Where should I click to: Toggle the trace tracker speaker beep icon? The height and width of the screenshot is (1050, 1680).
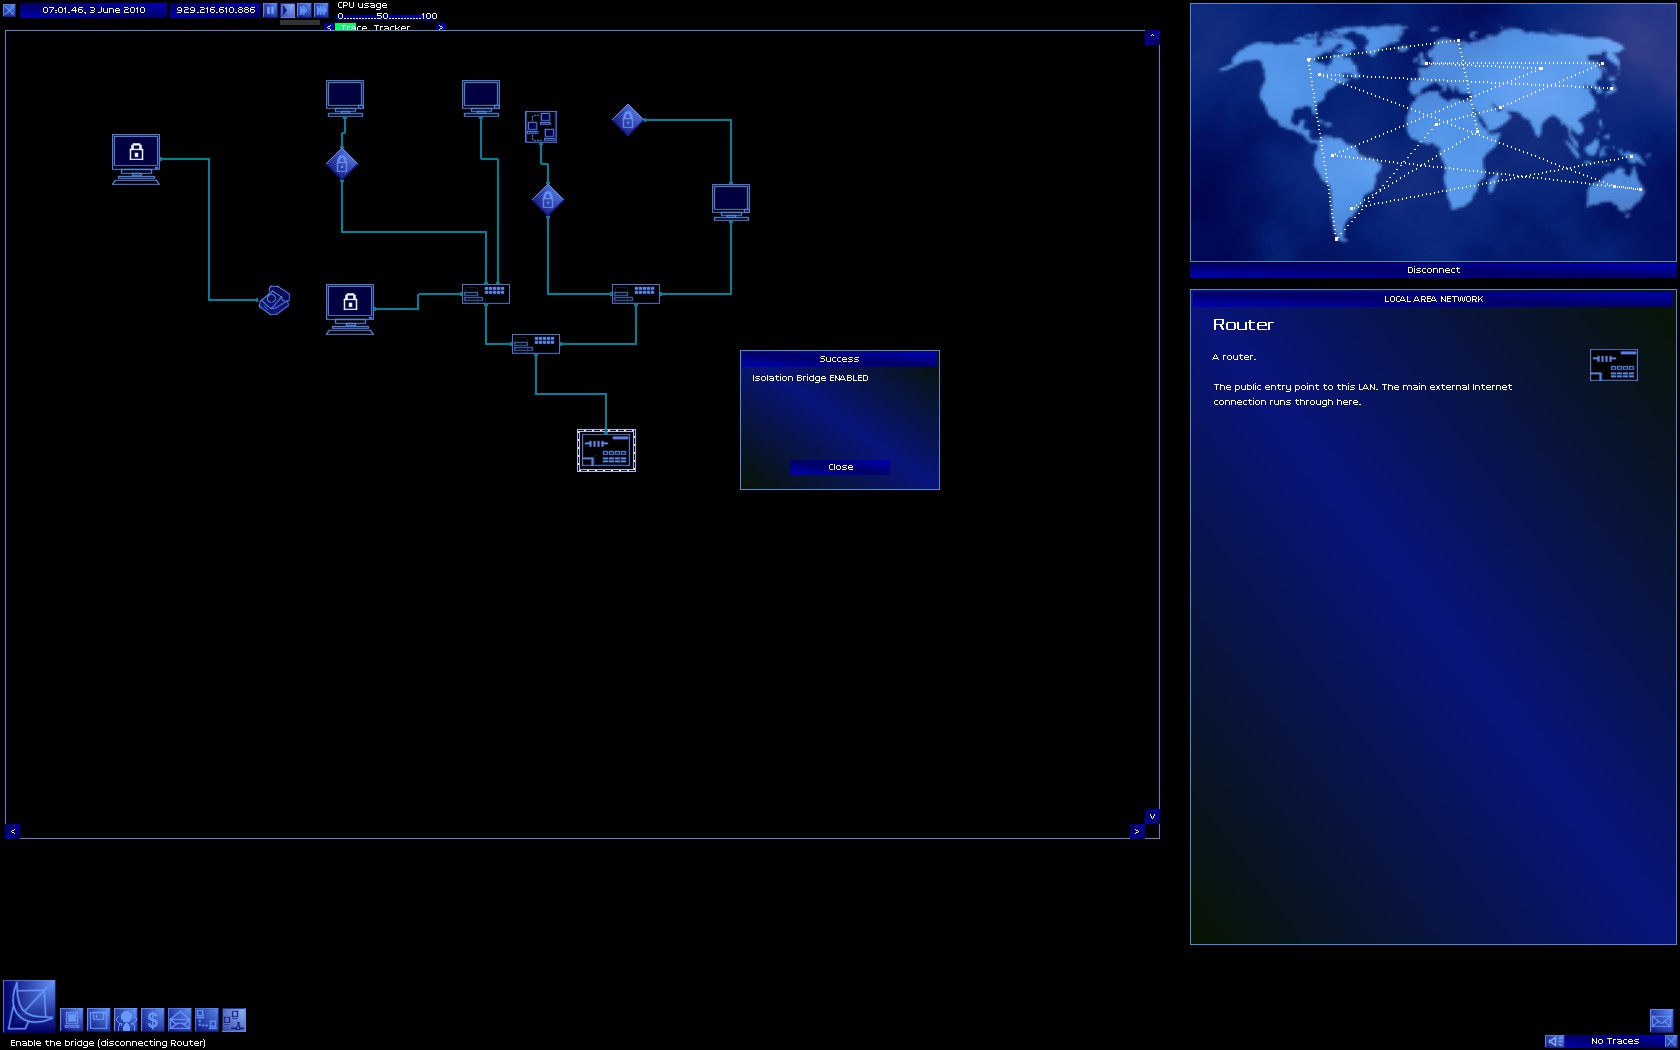(x=1555, y=1041)
